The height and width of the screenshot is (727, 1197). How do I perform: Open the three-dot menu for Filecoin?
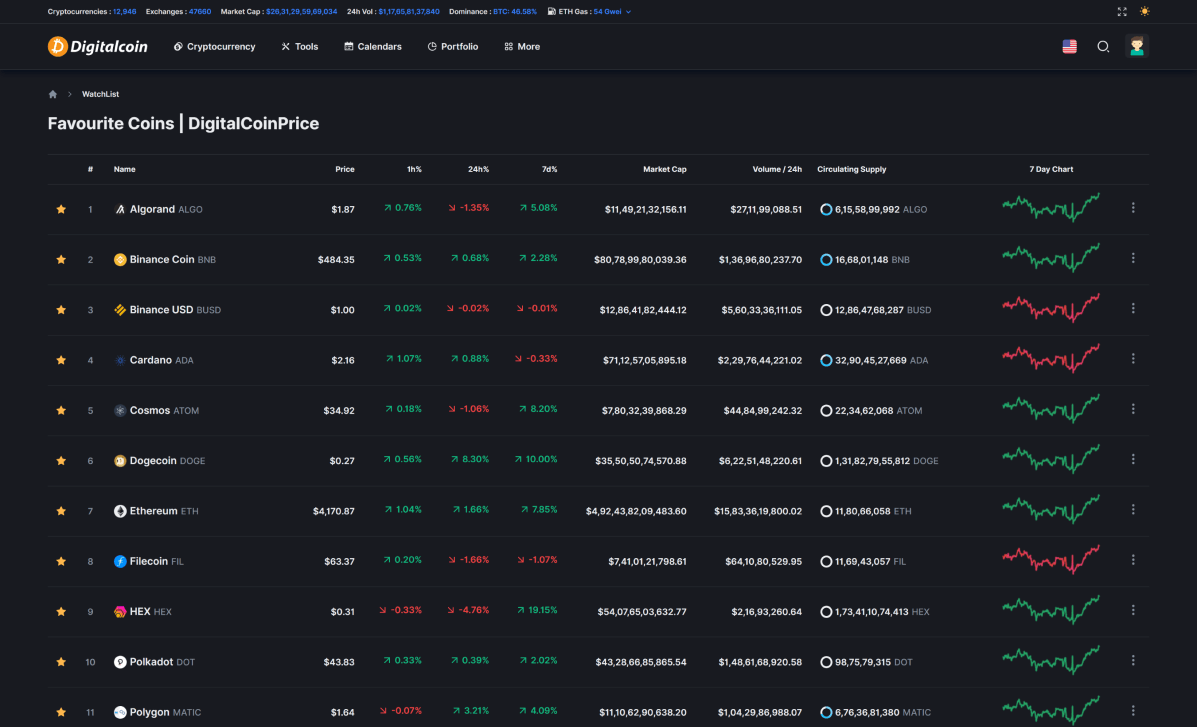1133,560
